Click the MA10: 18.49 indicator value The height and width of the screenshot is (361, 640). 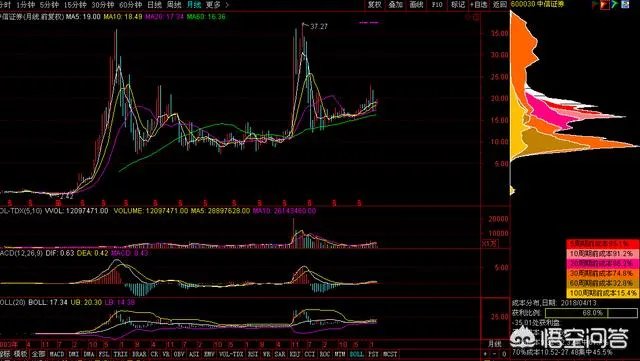(123, 17)
